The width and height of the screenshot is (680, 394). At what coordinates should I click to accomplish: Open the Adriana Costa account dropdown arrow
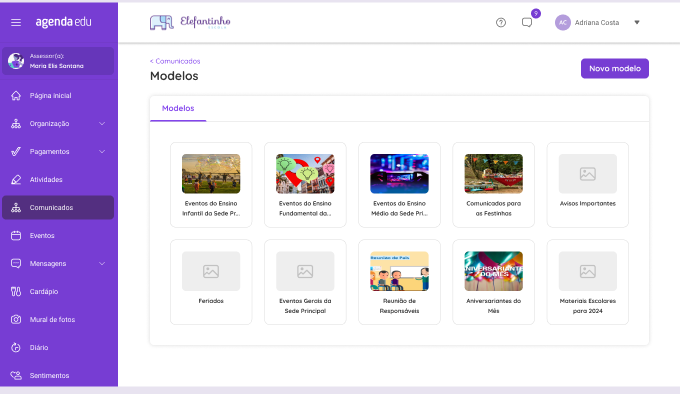tap(637, 23)
